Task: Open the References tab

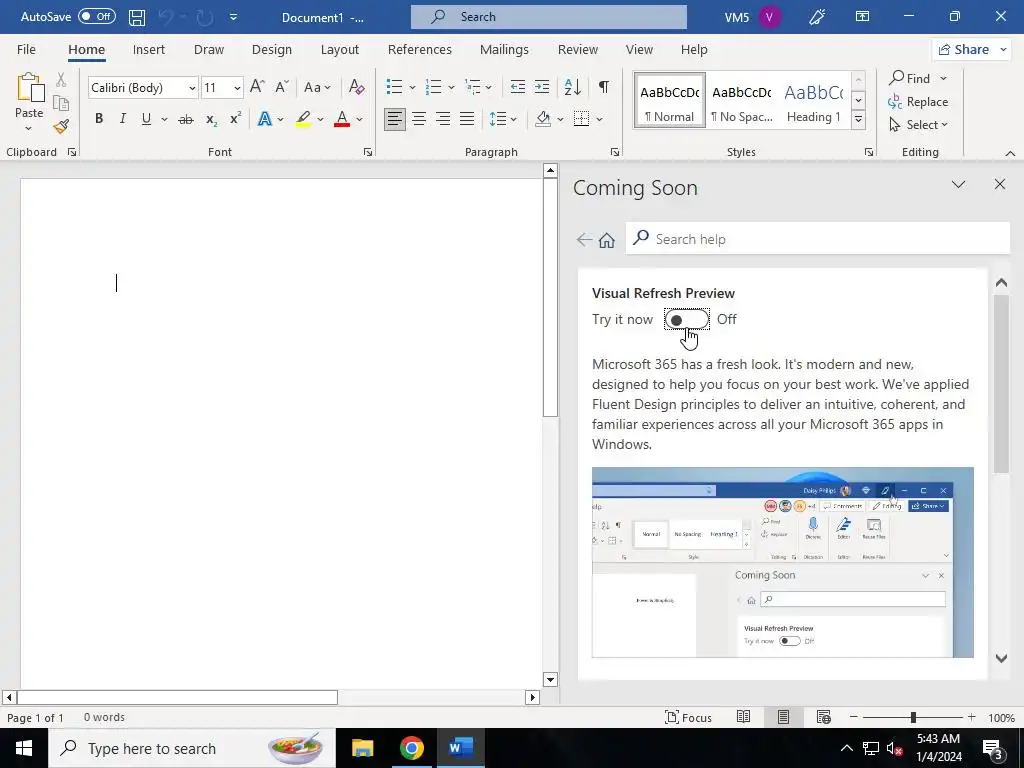Action: pyautogui.click(x=419, y=50)
